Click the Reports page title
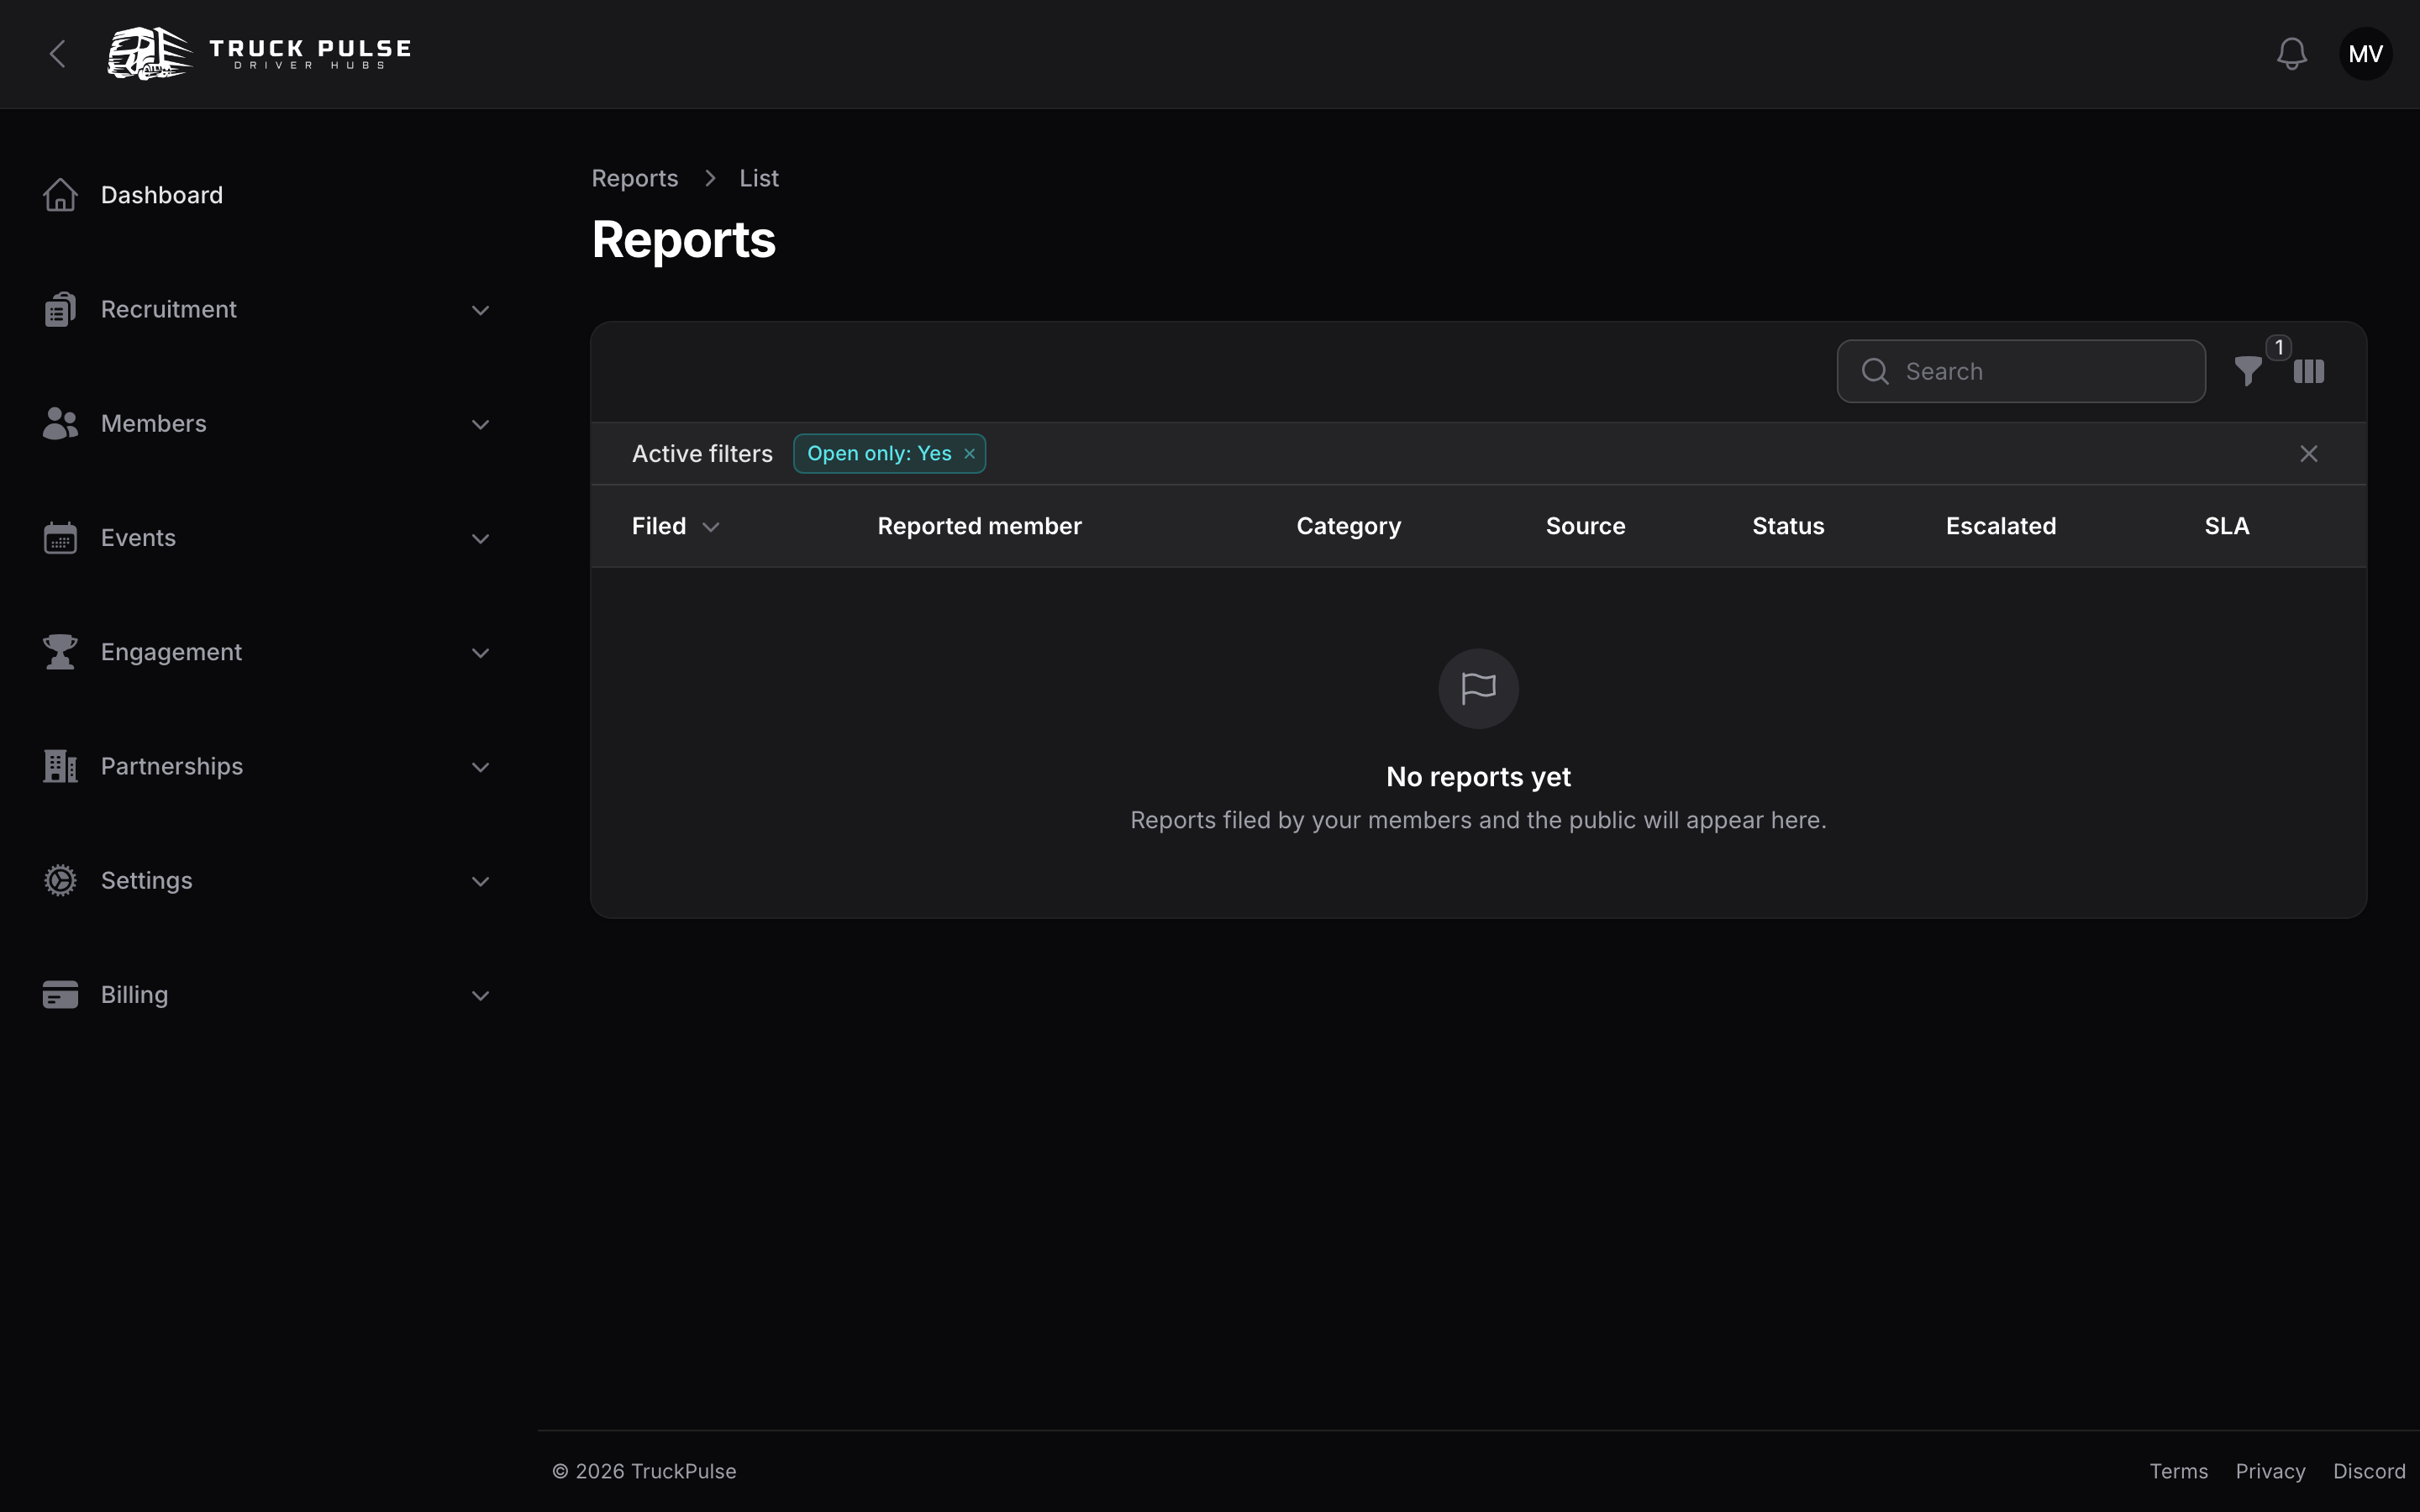Viewport: 2420px width, 1512px height. point(684,240)
